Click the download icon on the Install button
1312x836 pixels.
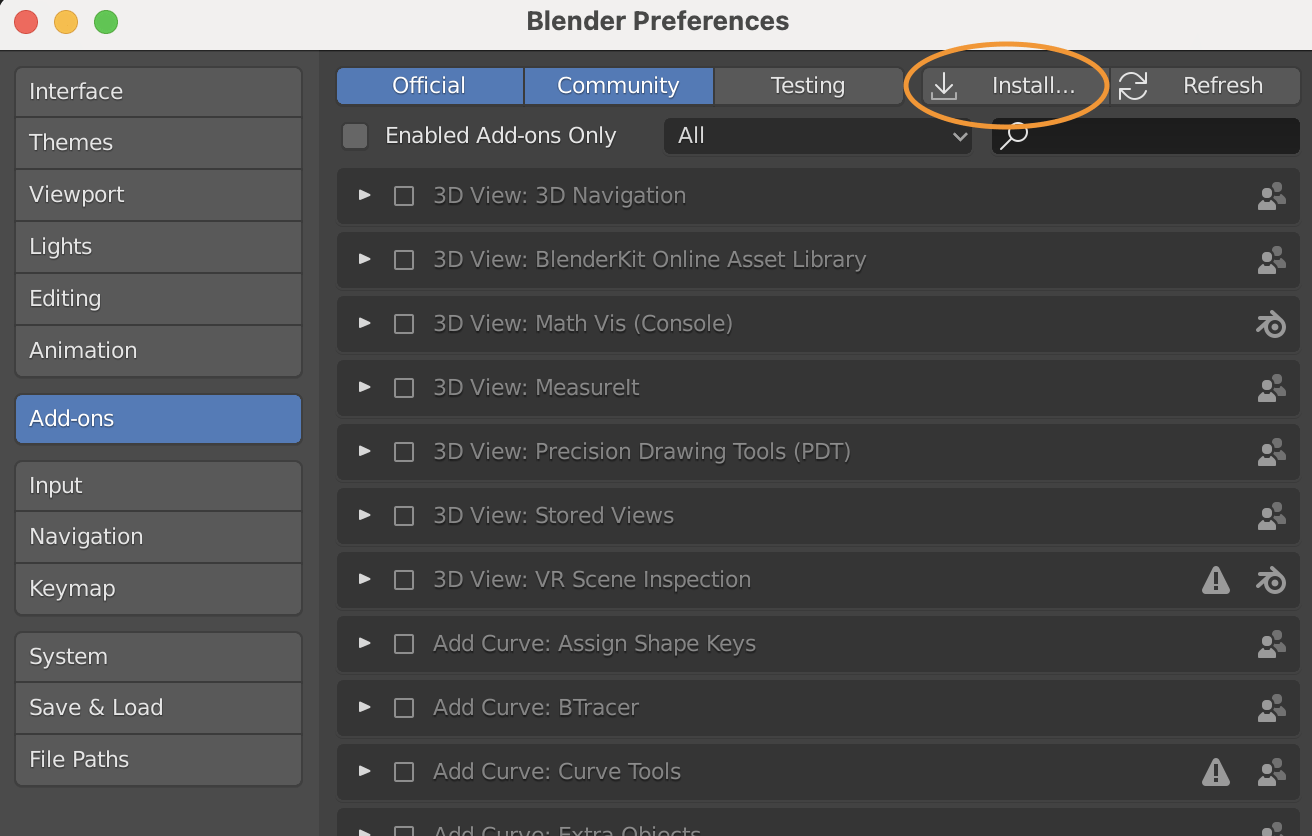pos(944,86)
